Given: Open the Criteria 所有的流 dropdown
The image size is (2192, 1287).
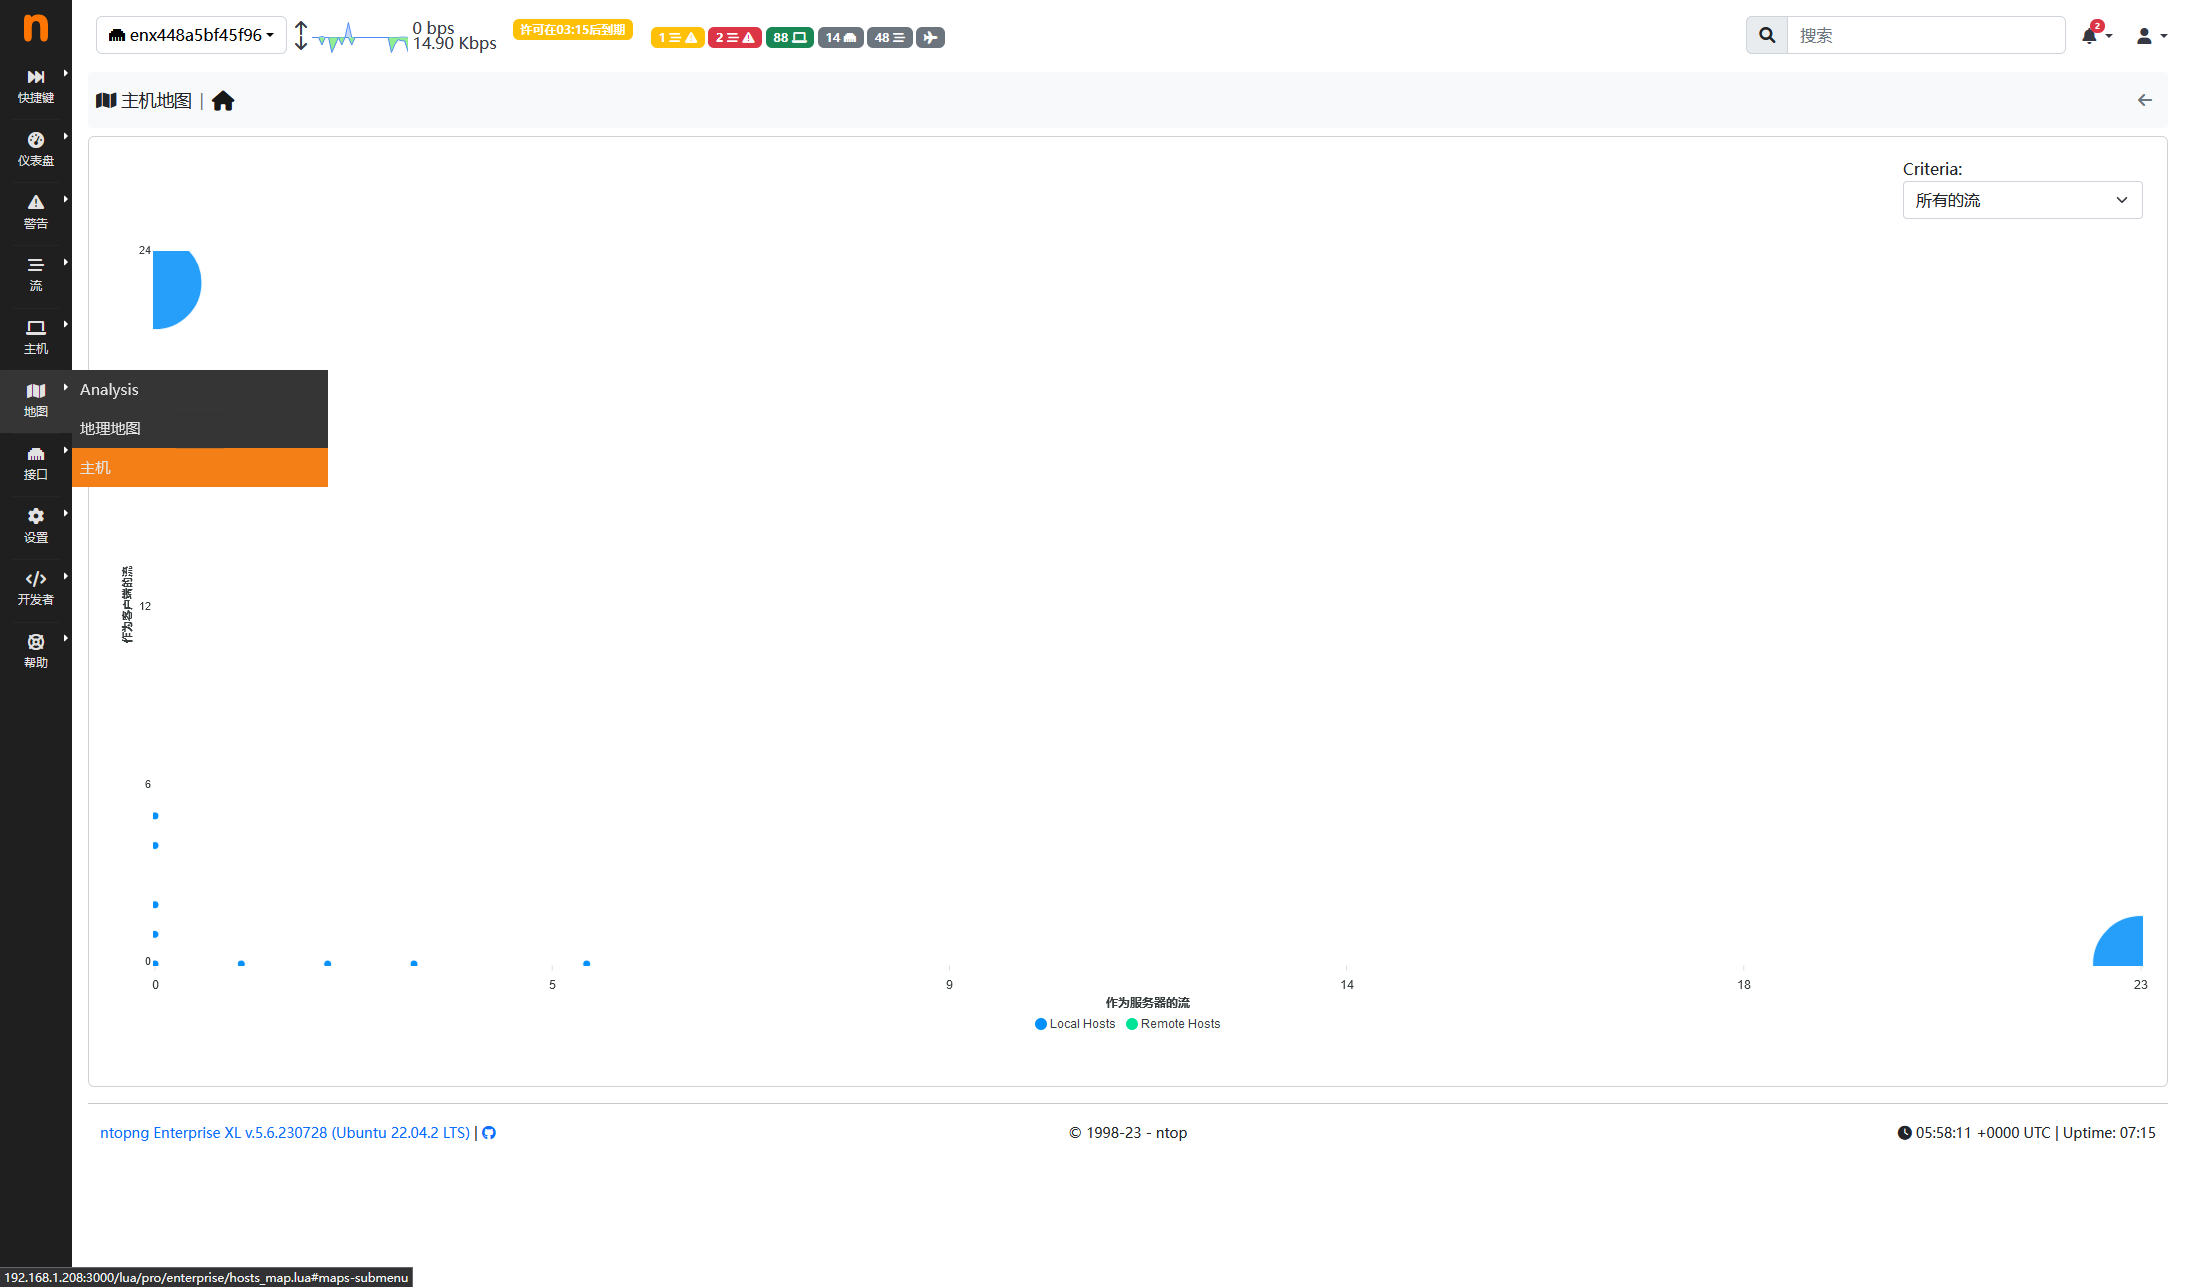Looking at the screenshot, I should 2022,200.
